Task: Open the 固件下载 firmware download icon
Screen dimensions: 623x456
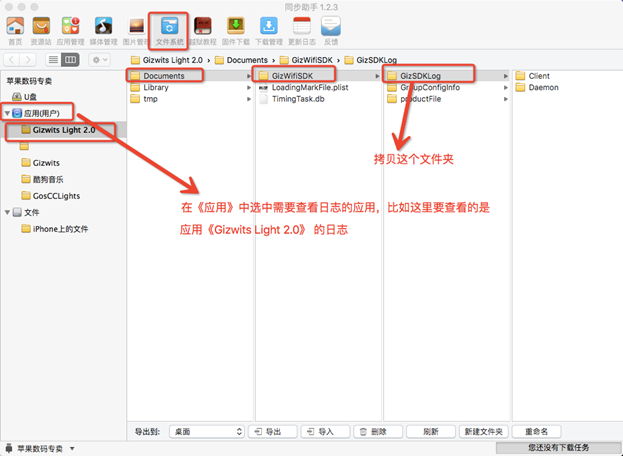Action: click(235, 30)
